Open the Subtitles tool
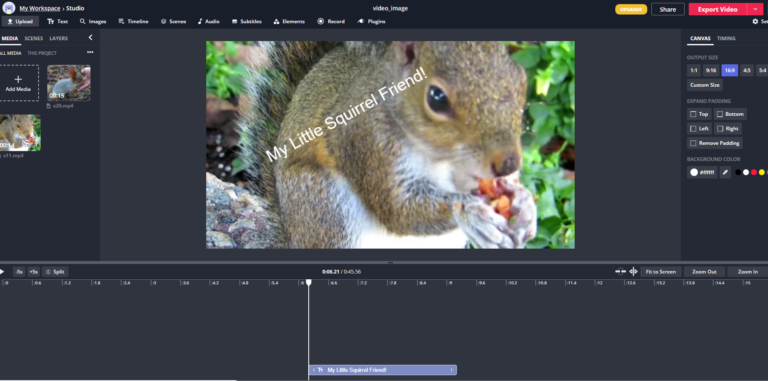This screenshot has width=768, height=381. point(247,22)
